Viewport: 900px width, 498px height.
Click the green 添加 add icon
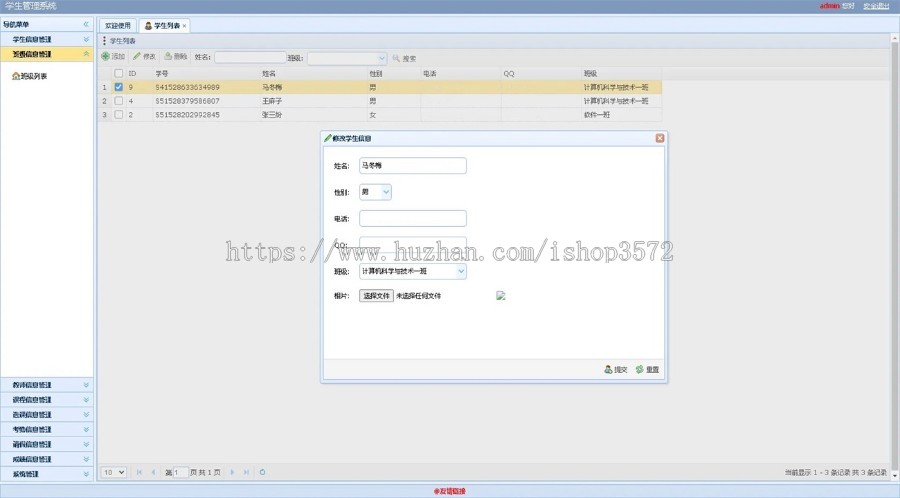[106, 56]
